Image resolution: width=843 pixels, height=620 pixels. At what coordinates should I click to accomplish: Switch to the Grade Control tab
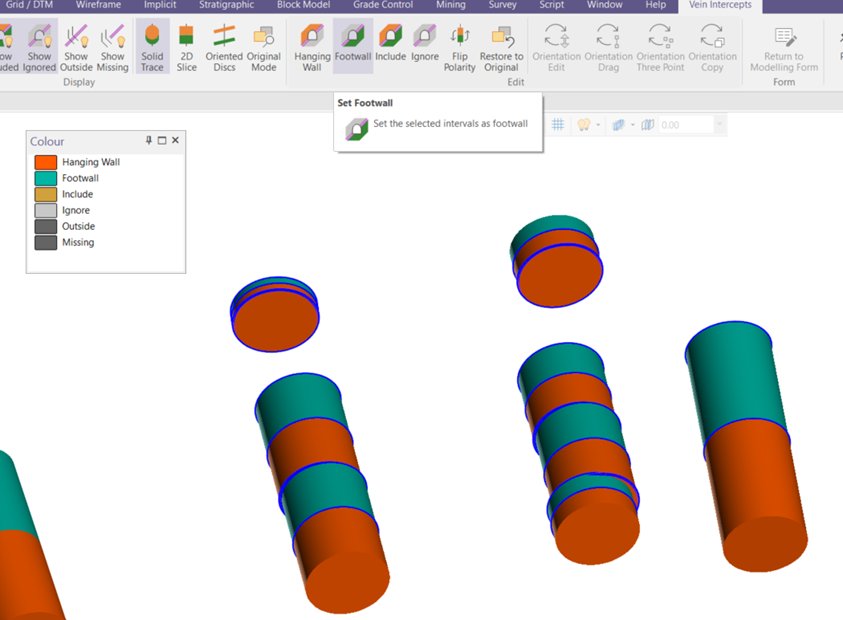[383, 5]
